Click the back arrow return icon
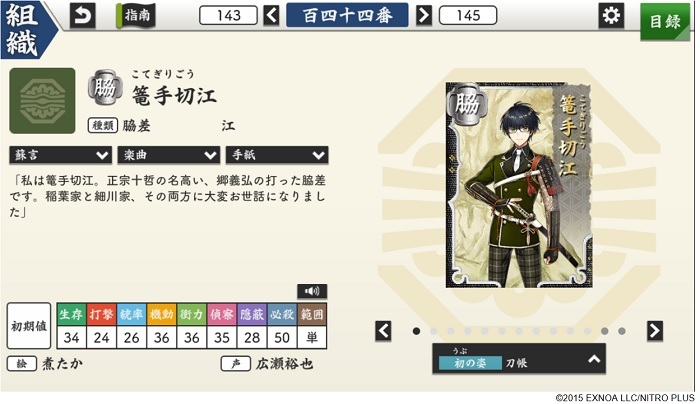 tap(83, 16)
